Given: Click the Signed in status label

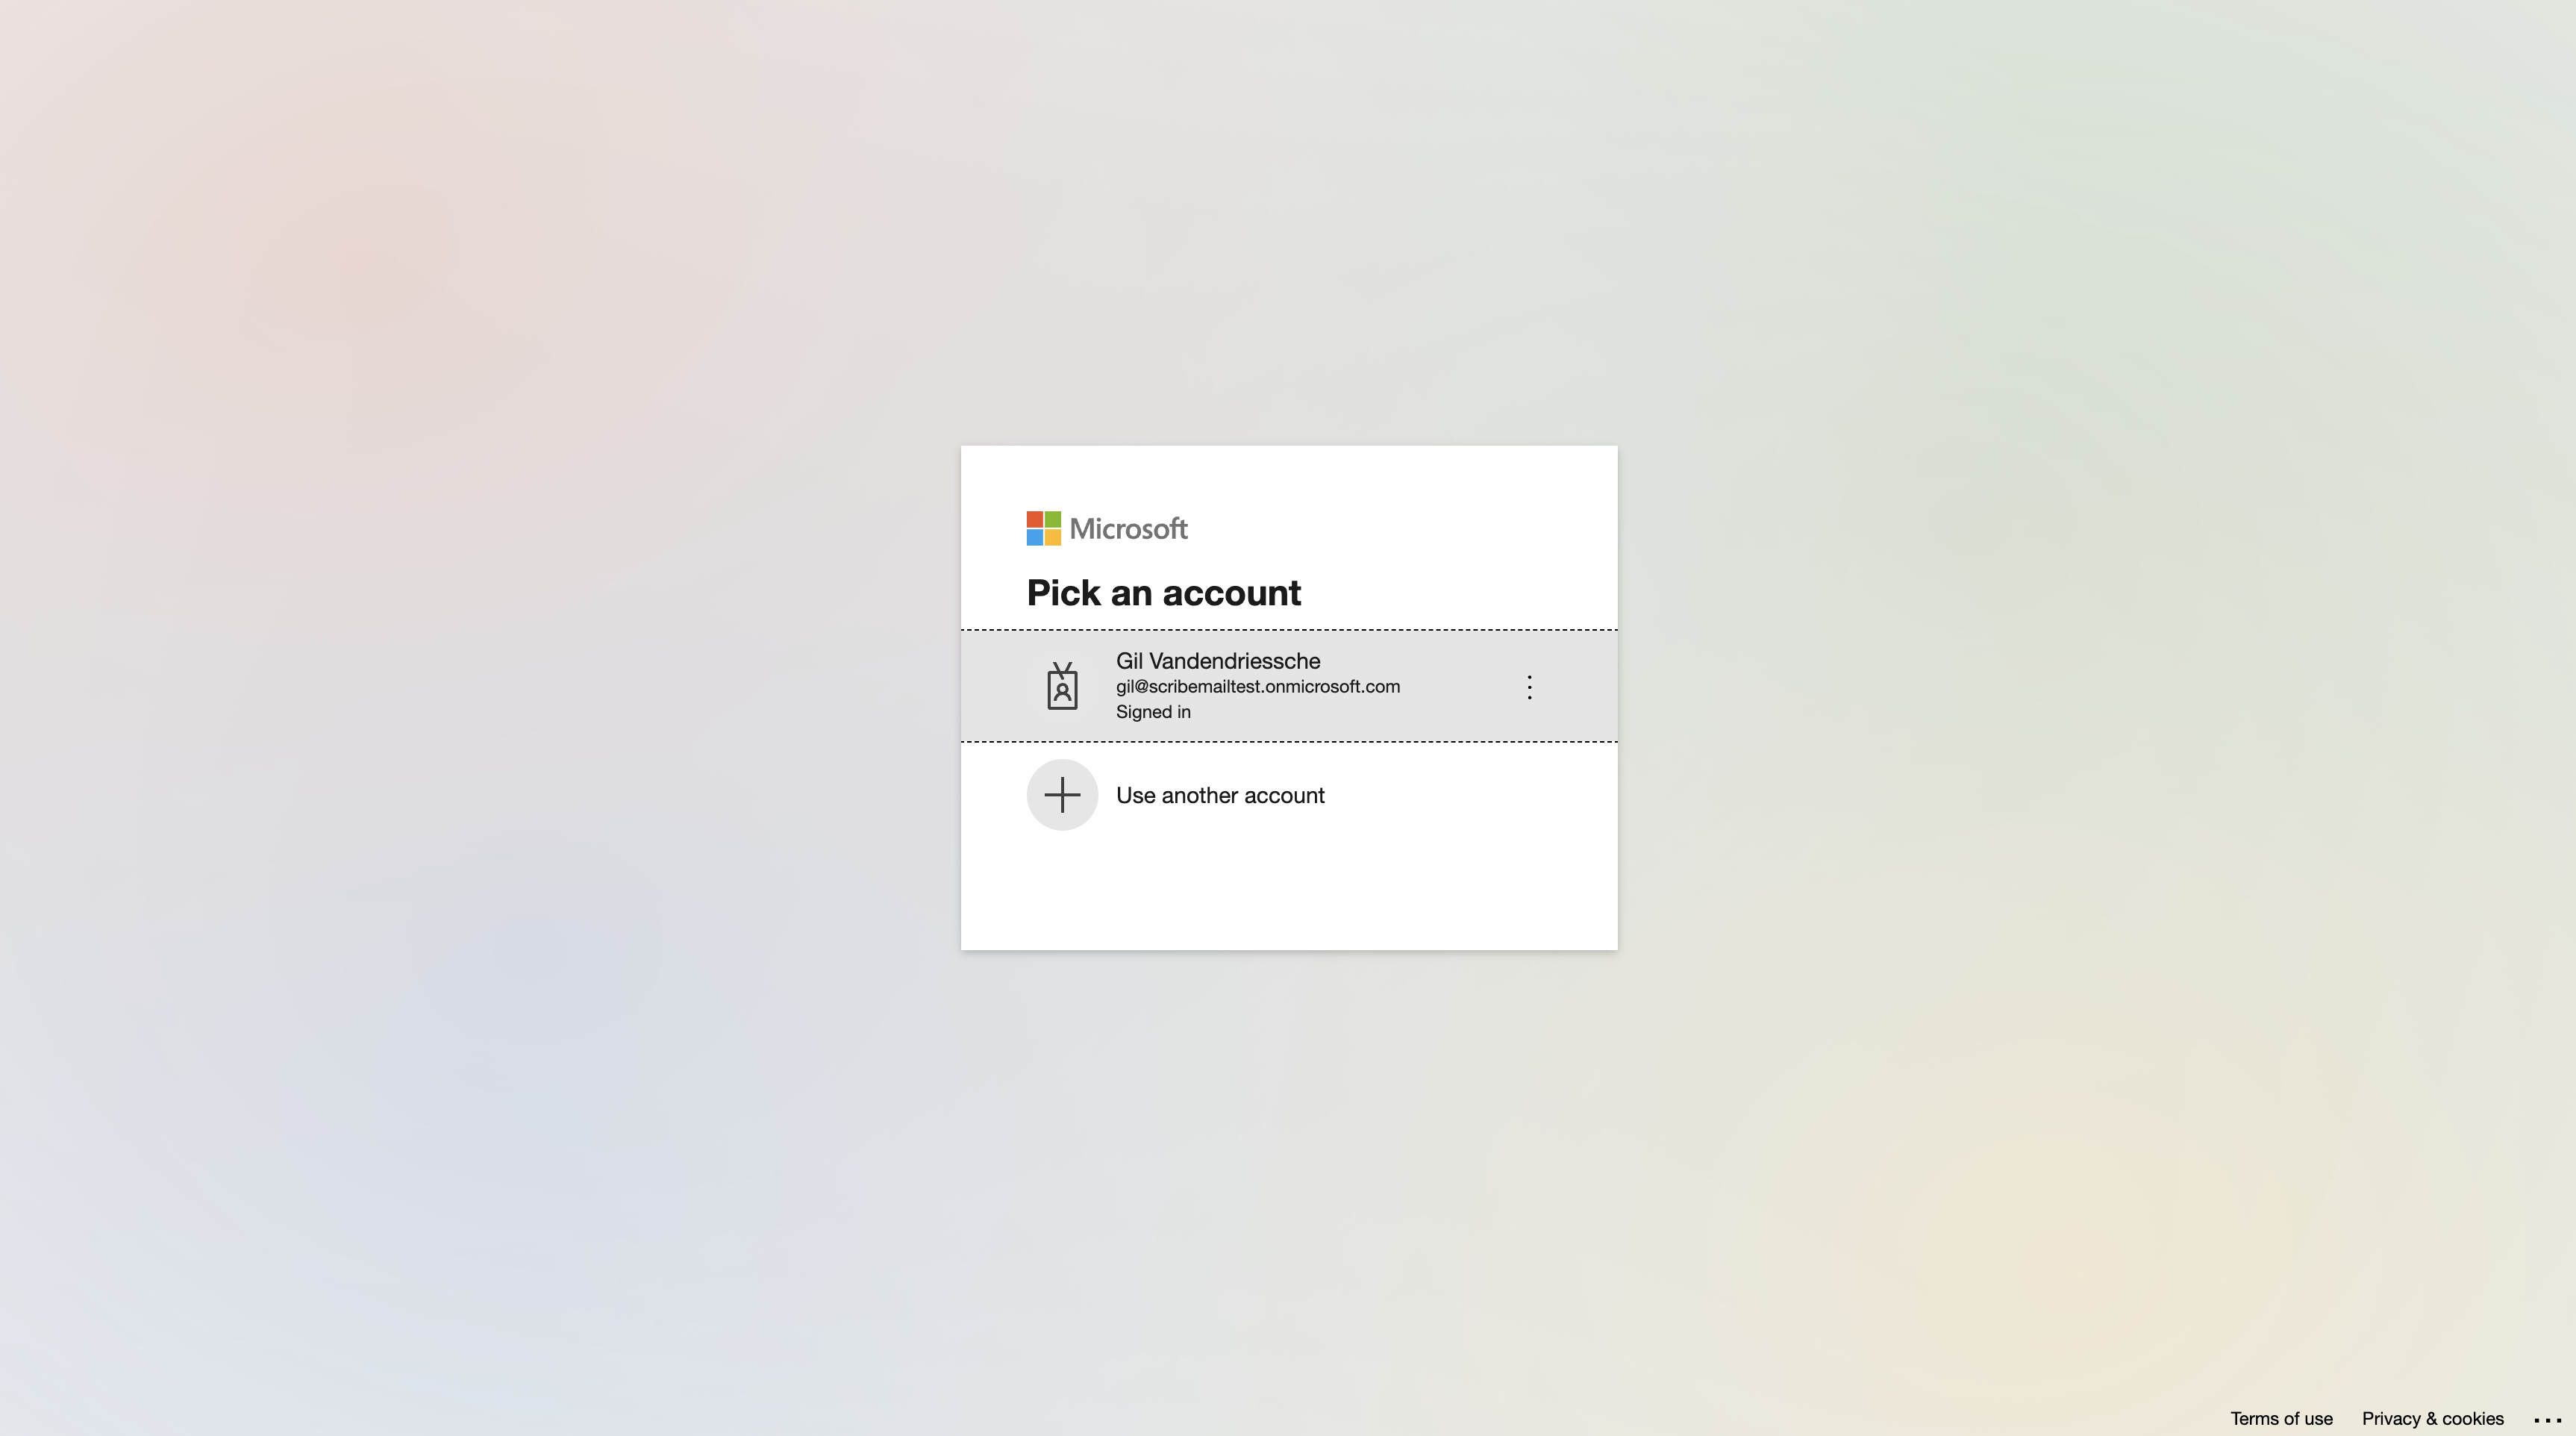Looking at the screenshot, I should tap(1153, 712).
